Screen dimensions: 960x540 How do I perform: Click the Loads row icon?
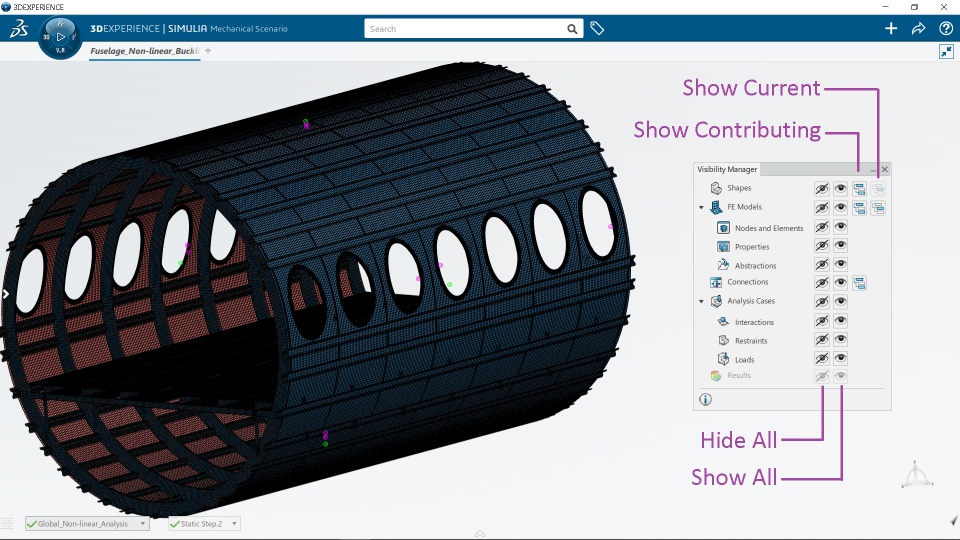[x=723, y=359]
